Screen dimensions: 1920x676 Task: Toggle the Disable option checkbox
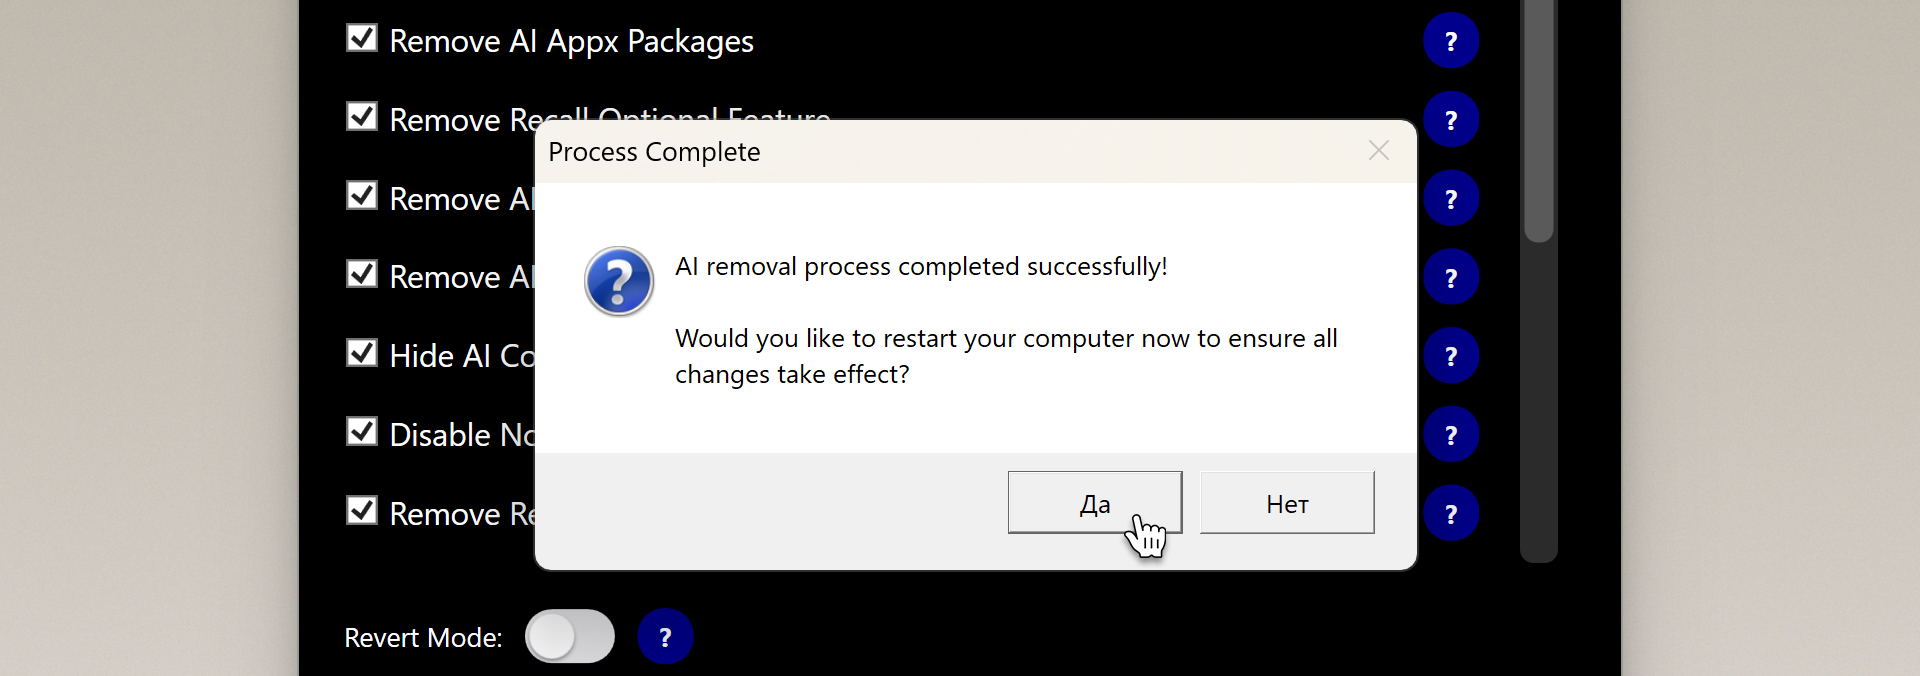(x=361, y=432)
